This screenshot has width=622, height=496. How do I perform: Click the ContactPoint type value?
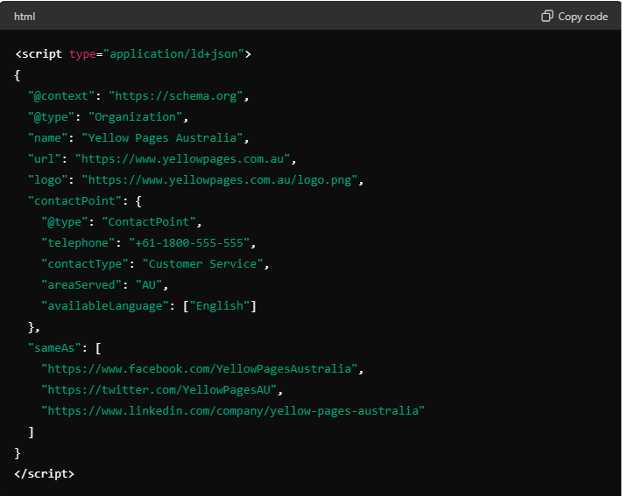pyautogui.click(x=151, y=222)
